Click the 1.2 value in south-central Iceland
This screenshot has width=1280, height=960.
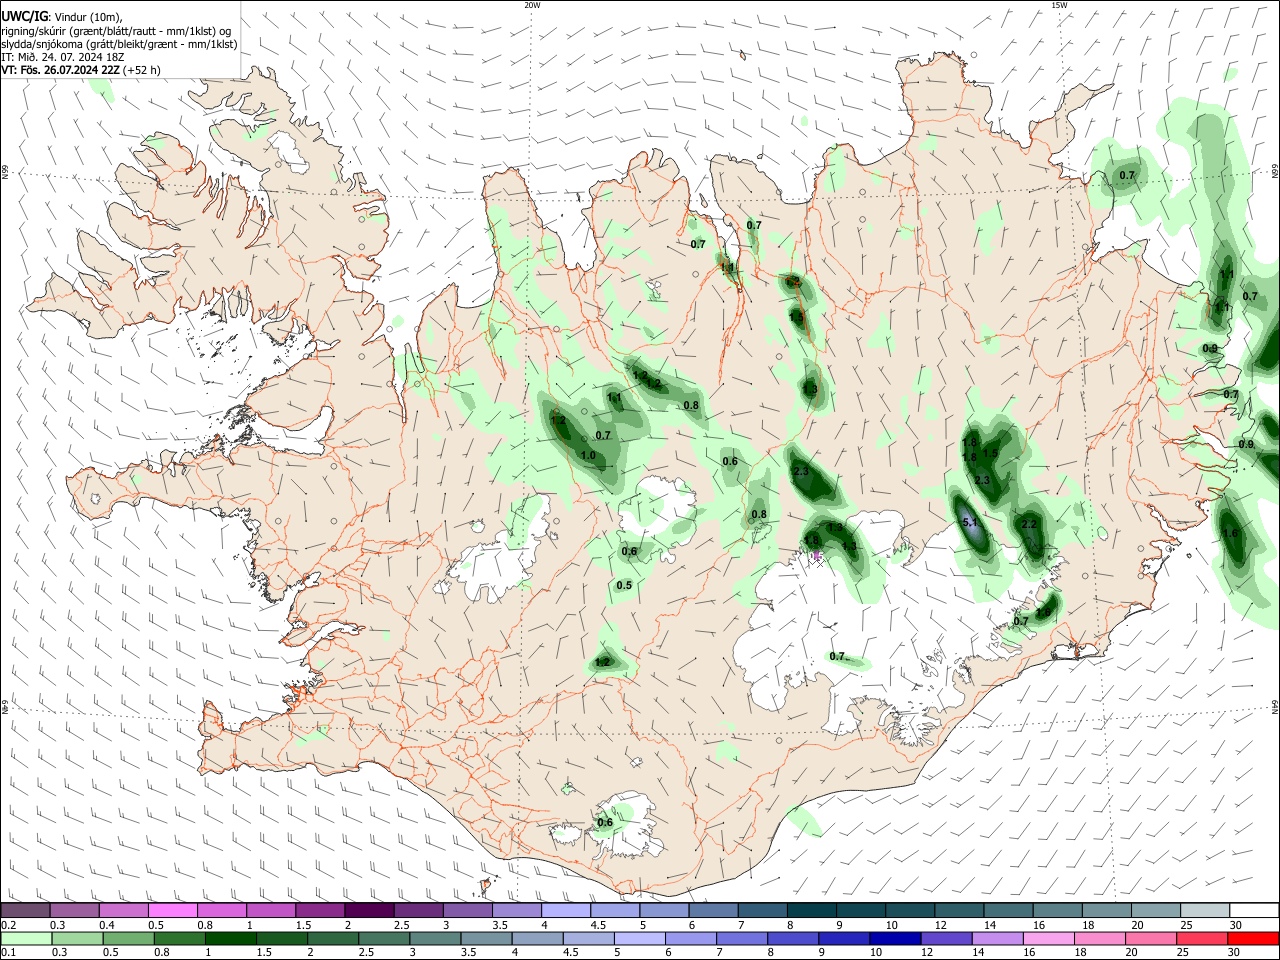(x=602, y=662)
